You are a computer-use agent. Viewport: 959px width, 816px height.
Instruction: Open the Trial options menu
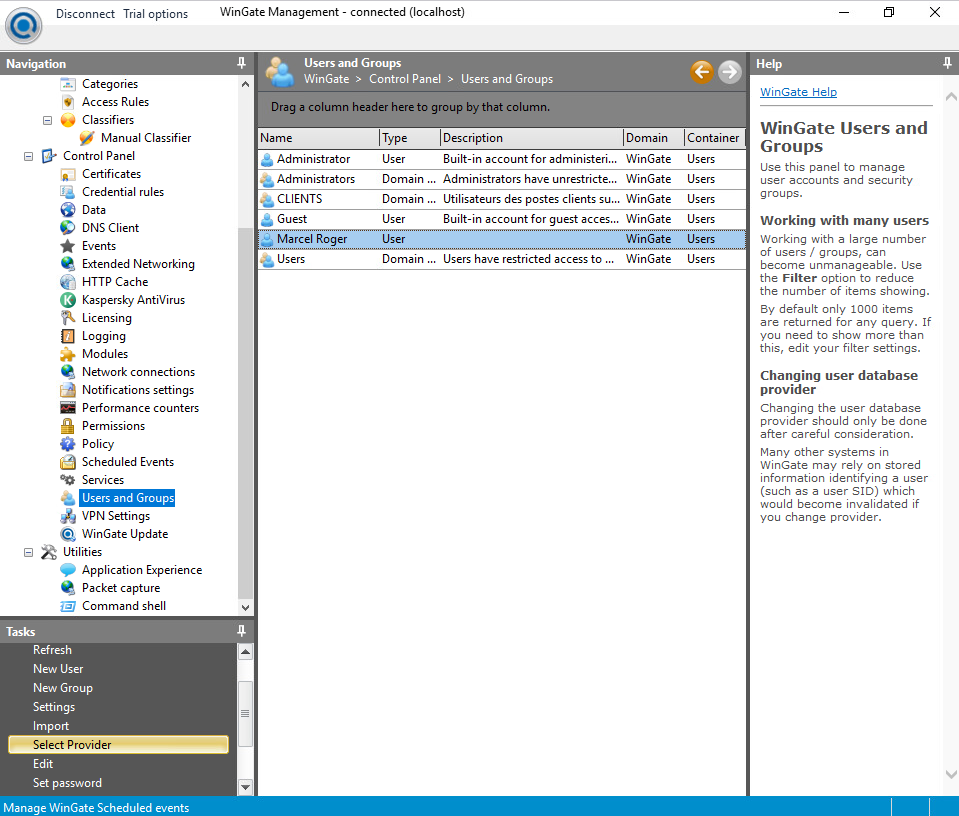pos(155,14)
